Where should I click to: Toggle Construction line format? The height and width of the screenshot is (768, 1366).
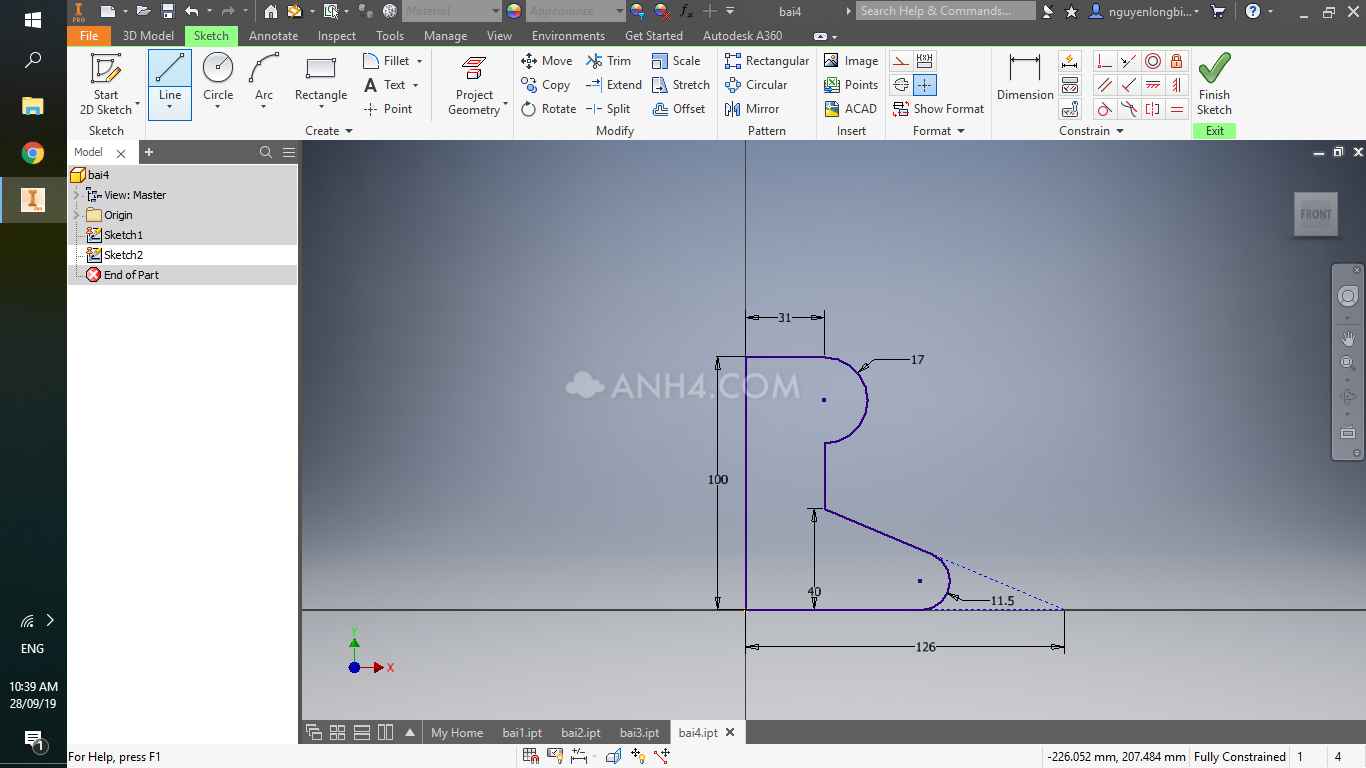(x=900, y=61)
